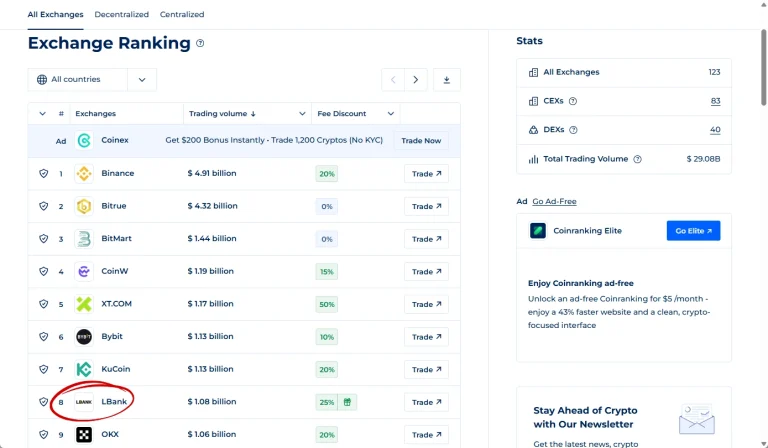The width and height of the screenshot is (768, 448).
Task: Click the verified shield icon for XT.COM
Action: 44,304
